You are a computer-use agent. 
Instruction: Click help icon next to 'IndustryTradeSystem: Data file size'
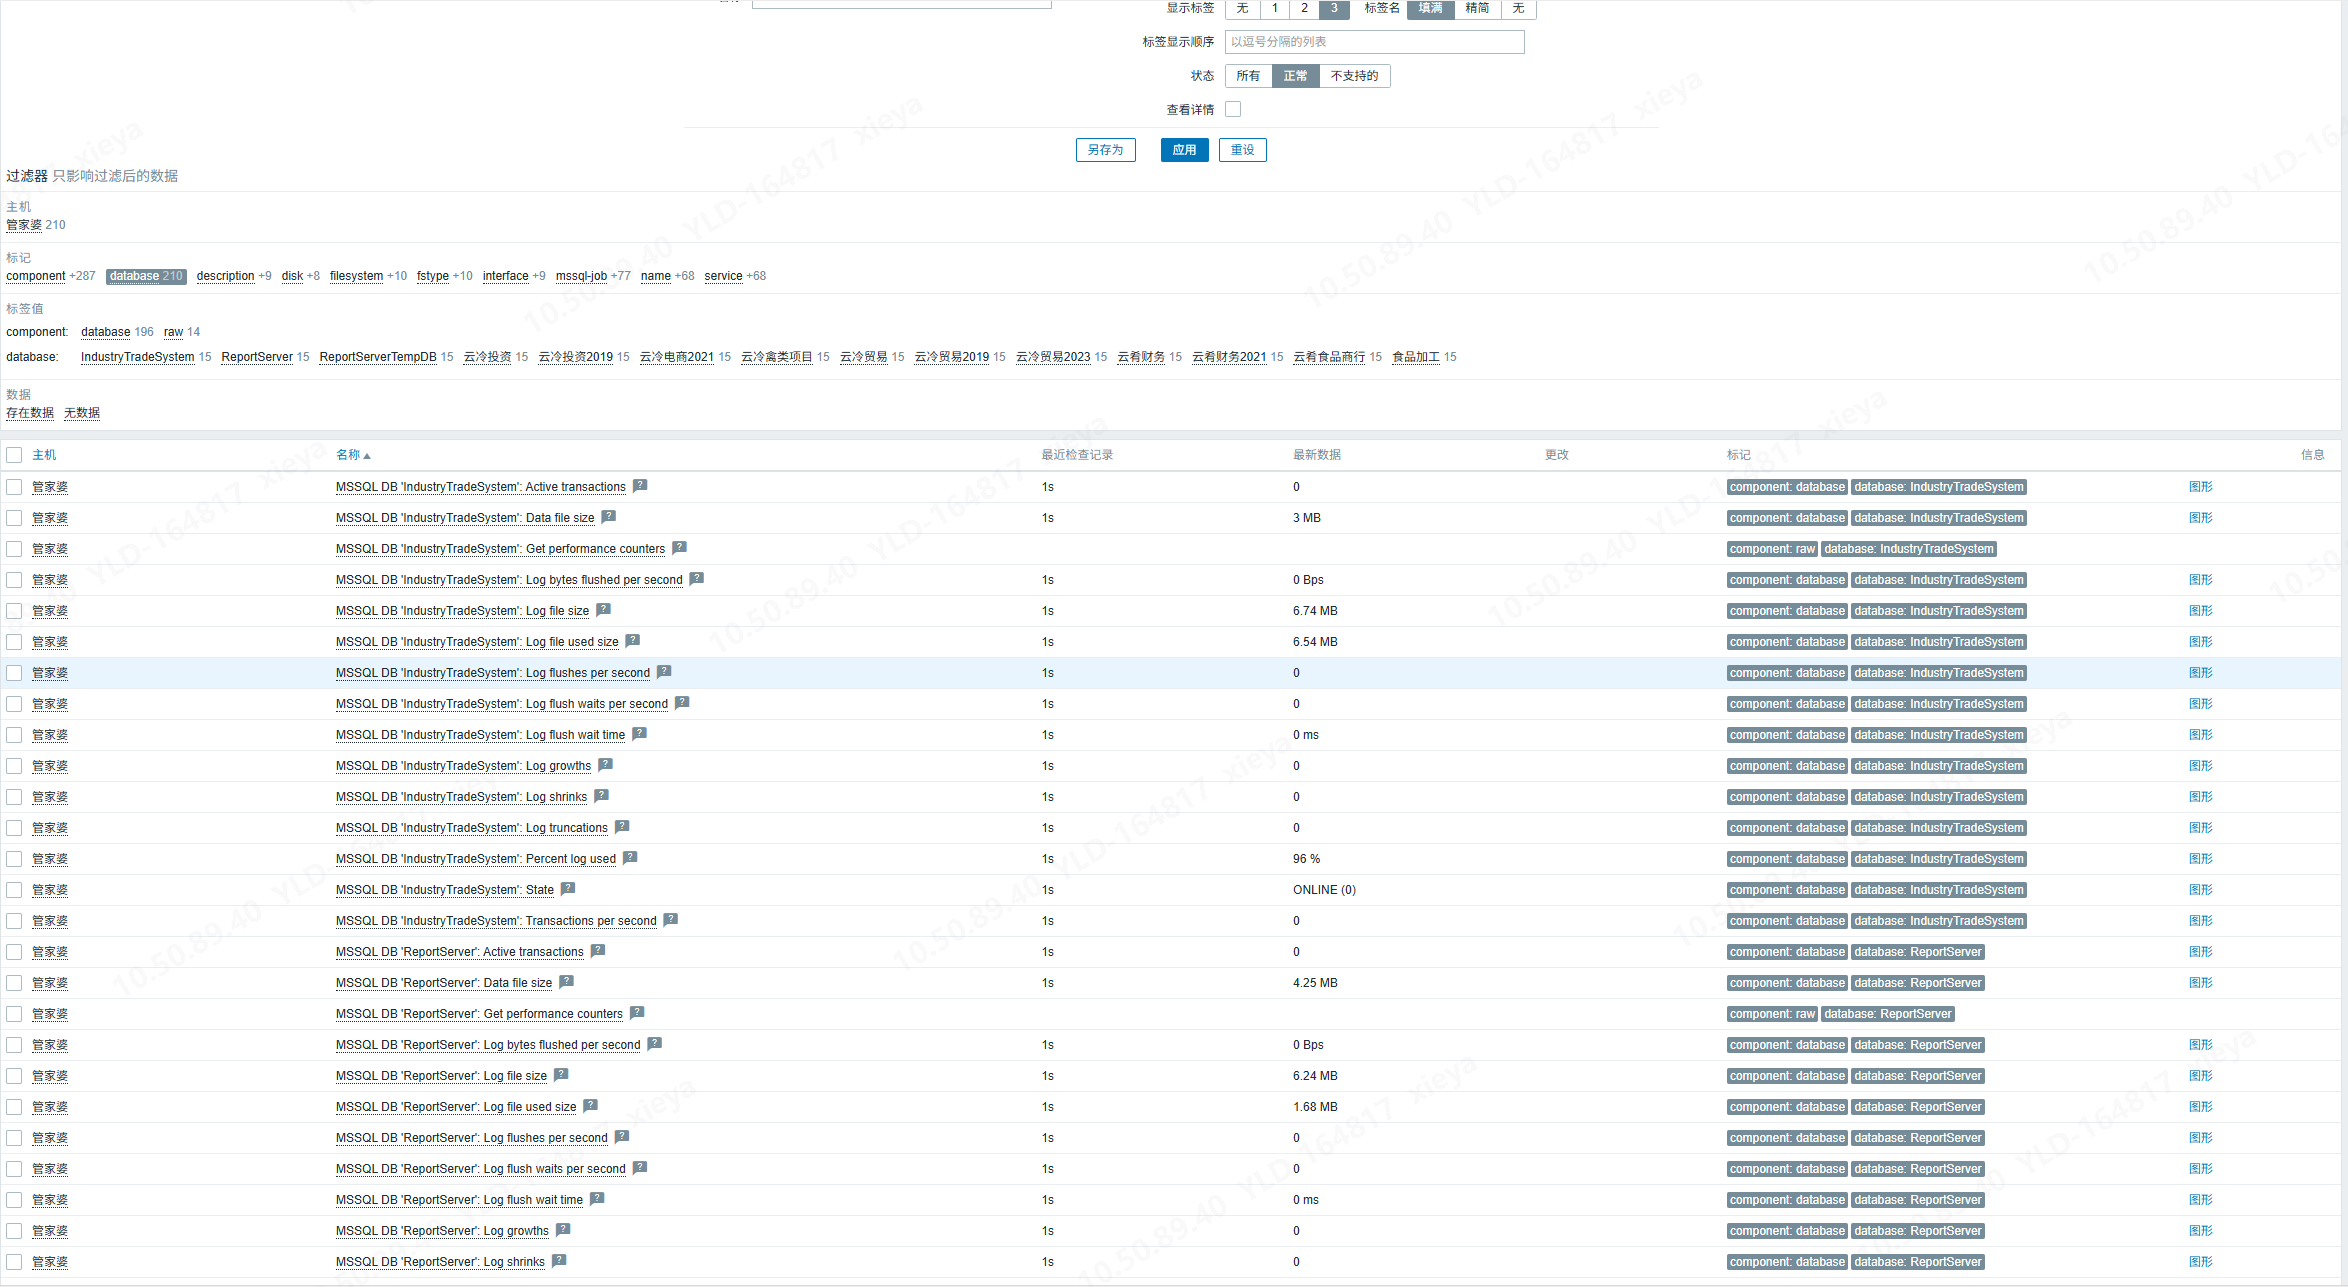pyautogui.click(x=608, y=517)
